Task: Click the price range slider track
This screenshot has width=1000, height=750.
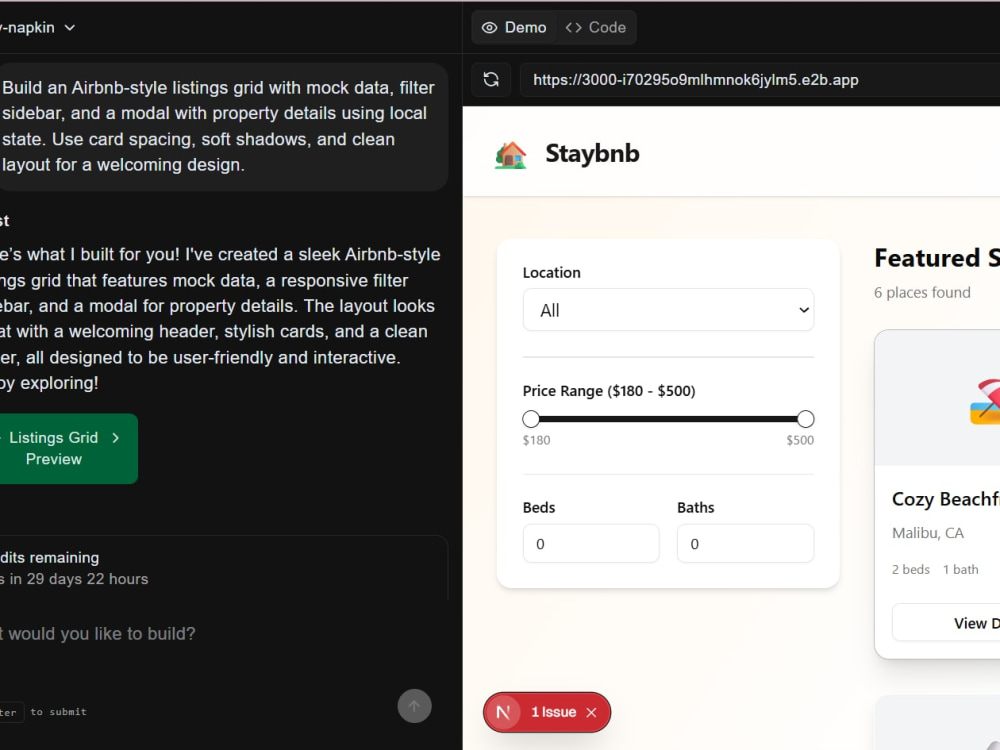Action: coord(668,419)
